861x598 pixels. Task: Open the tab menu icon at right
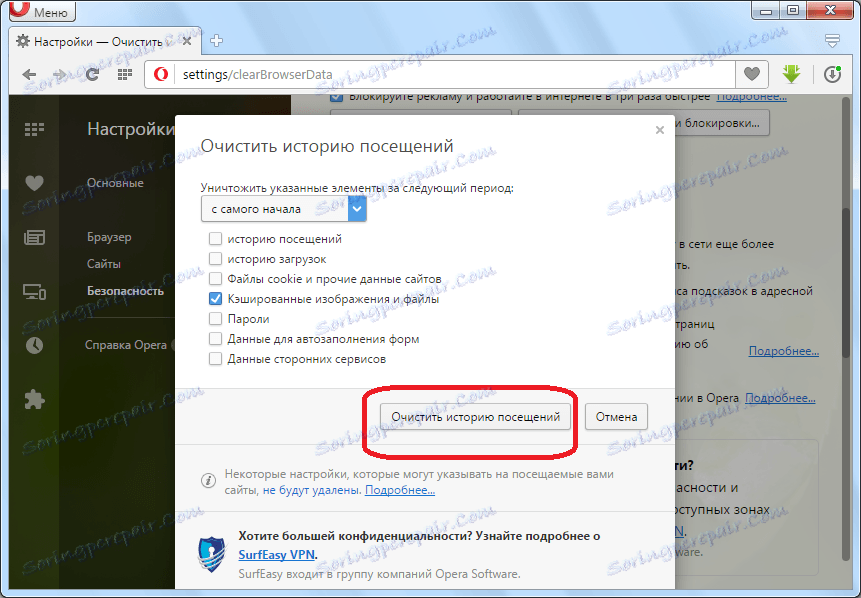832,40
